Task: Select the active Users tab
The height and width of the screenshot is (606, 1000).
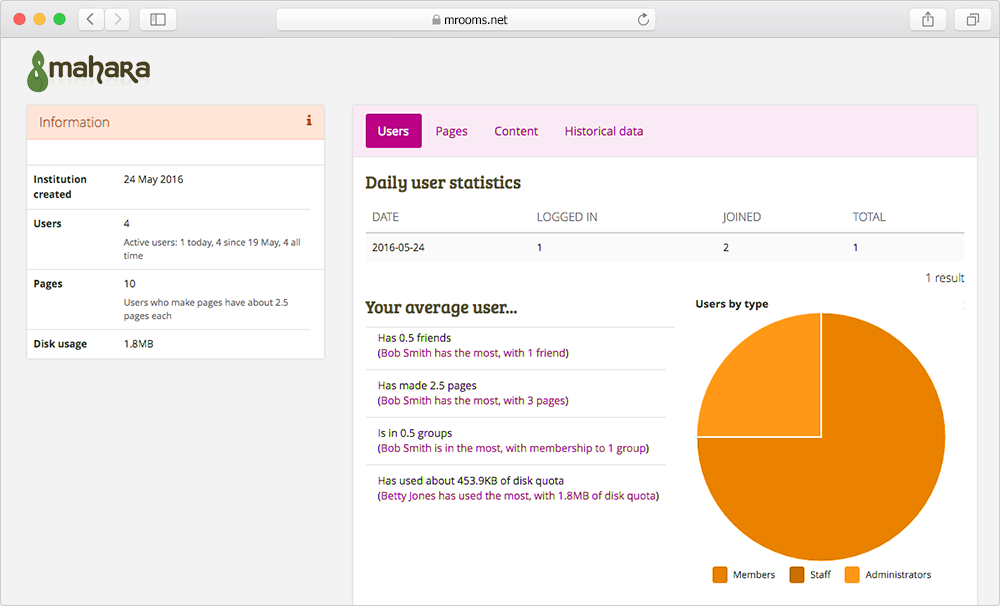Action: pos(393,131)
